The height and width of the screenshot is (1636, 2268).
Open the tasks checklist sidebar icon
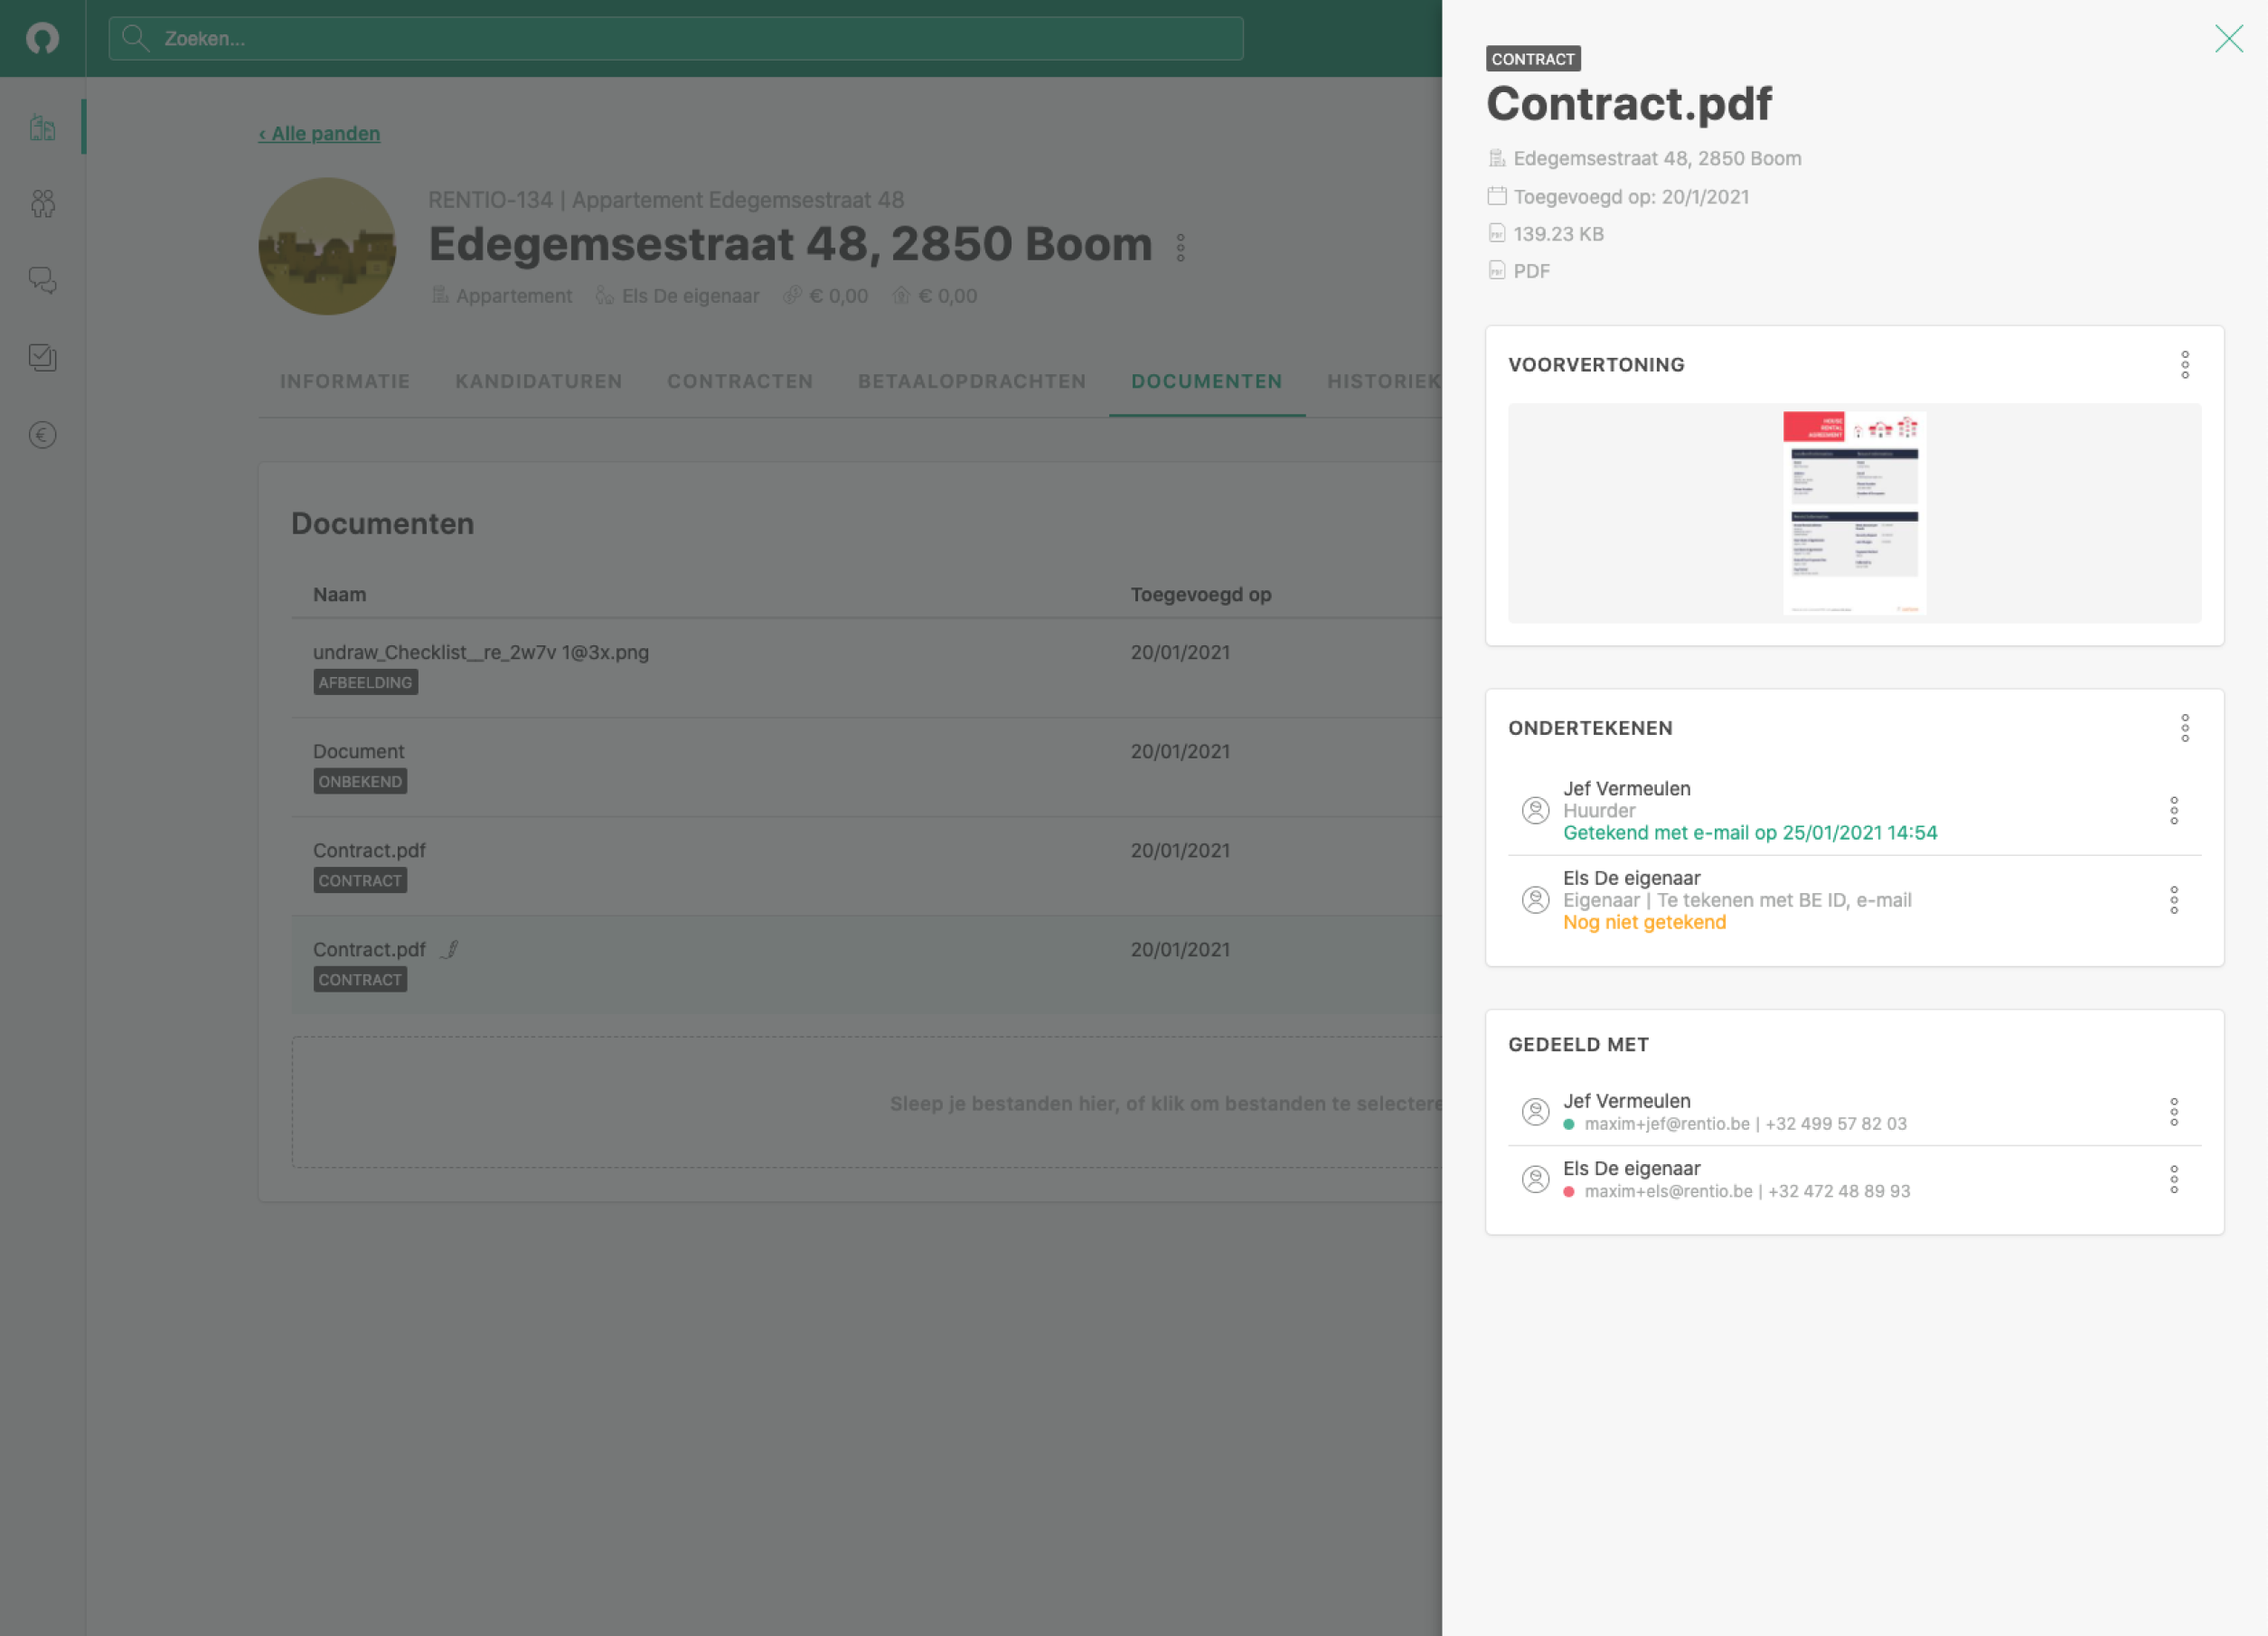42,357
